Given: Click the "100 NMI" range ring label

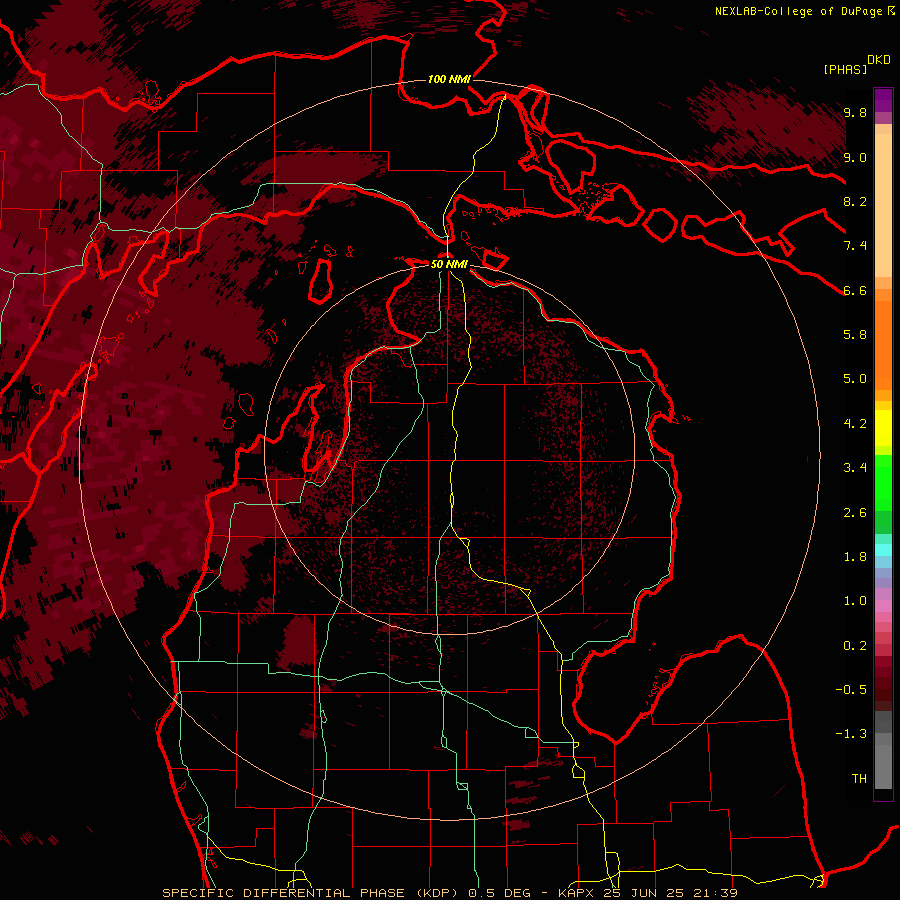Looking at the screenshot, I should (x=449, y=79).
